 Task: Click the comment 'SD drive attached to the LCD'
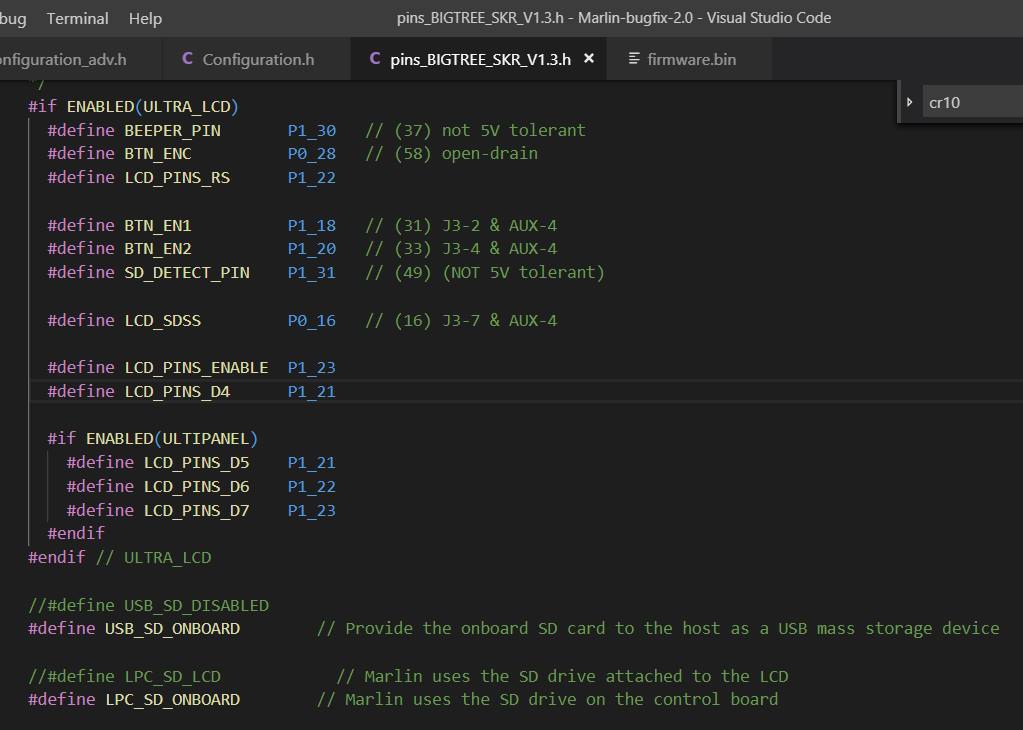654,677
